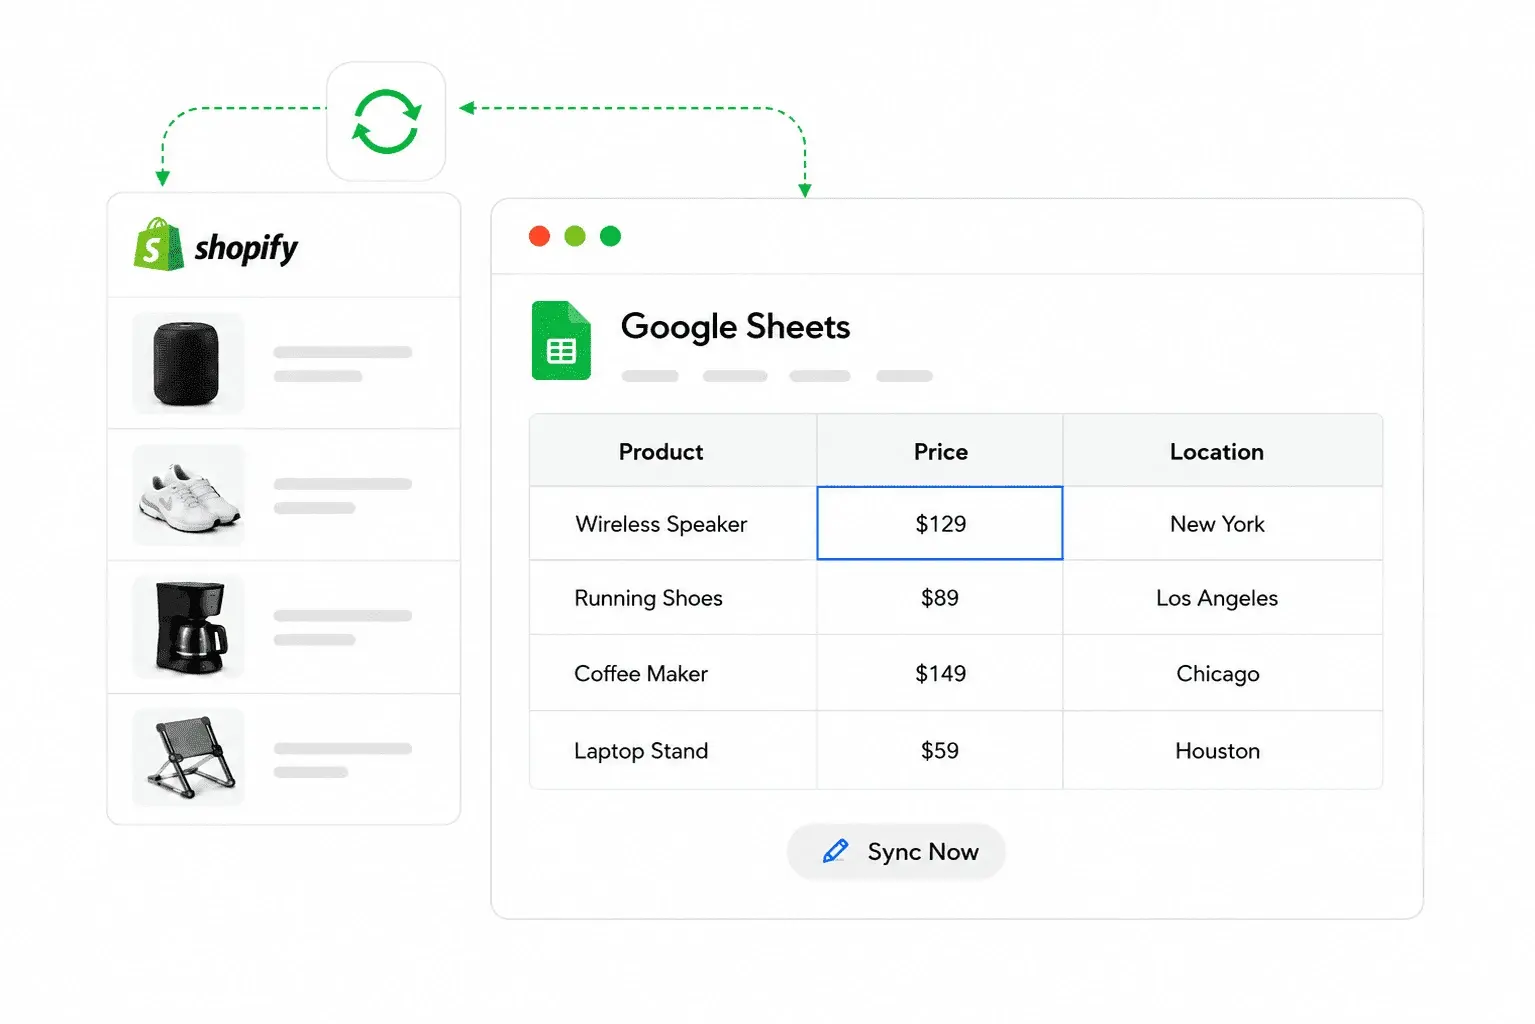Open the laptop stand product thumbnail
This screenshot has width=1535, height=1024.
coord(188,757)
